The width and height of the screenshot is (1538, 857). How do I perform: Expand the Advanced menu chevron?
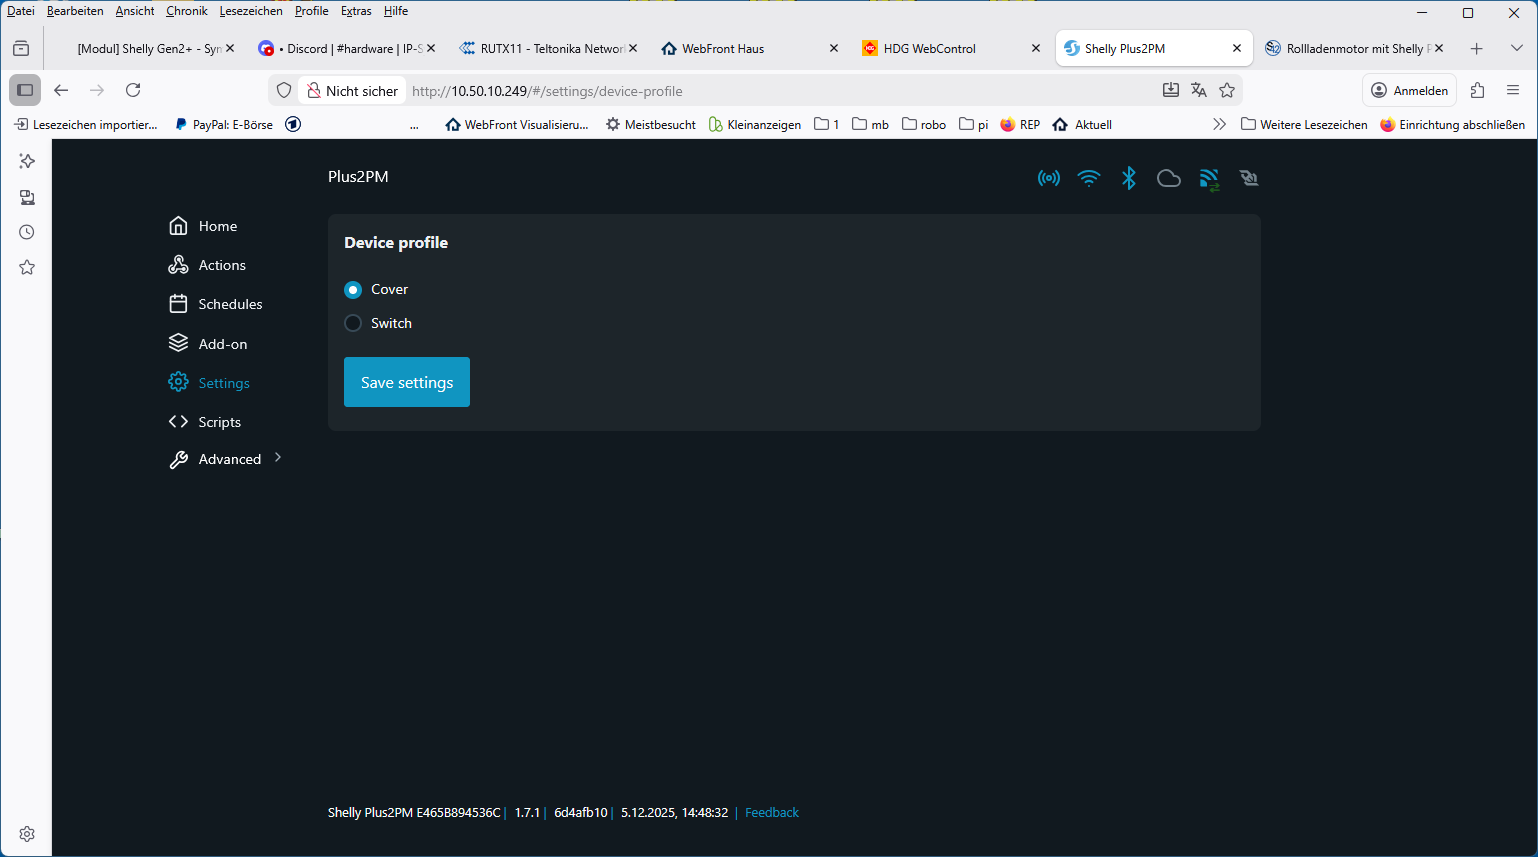tap(278, 458)
